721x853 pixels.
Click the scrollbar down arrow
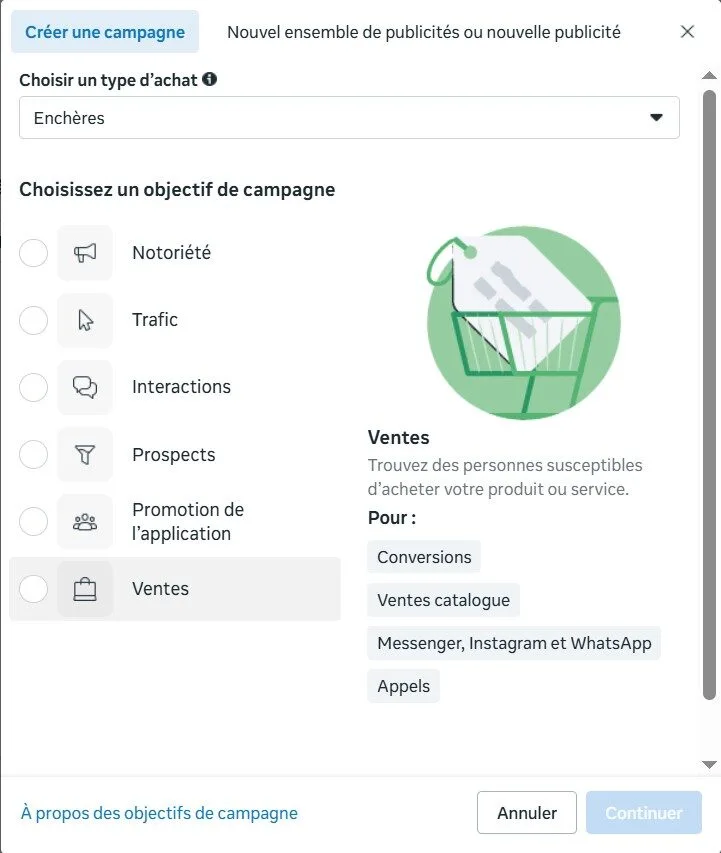[x=710, y=765]
